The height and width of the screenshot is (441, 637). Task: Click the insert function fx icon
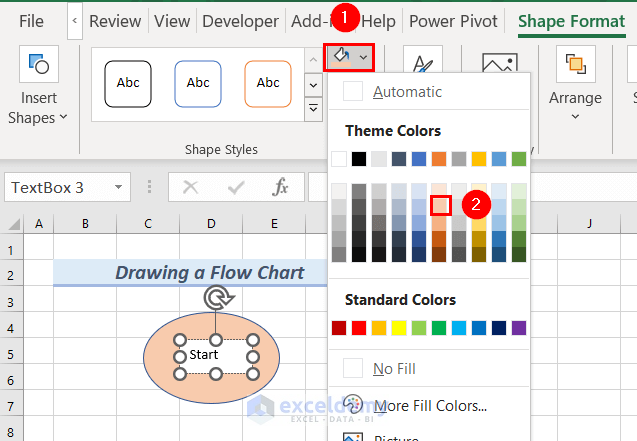[x=281, y=187]
